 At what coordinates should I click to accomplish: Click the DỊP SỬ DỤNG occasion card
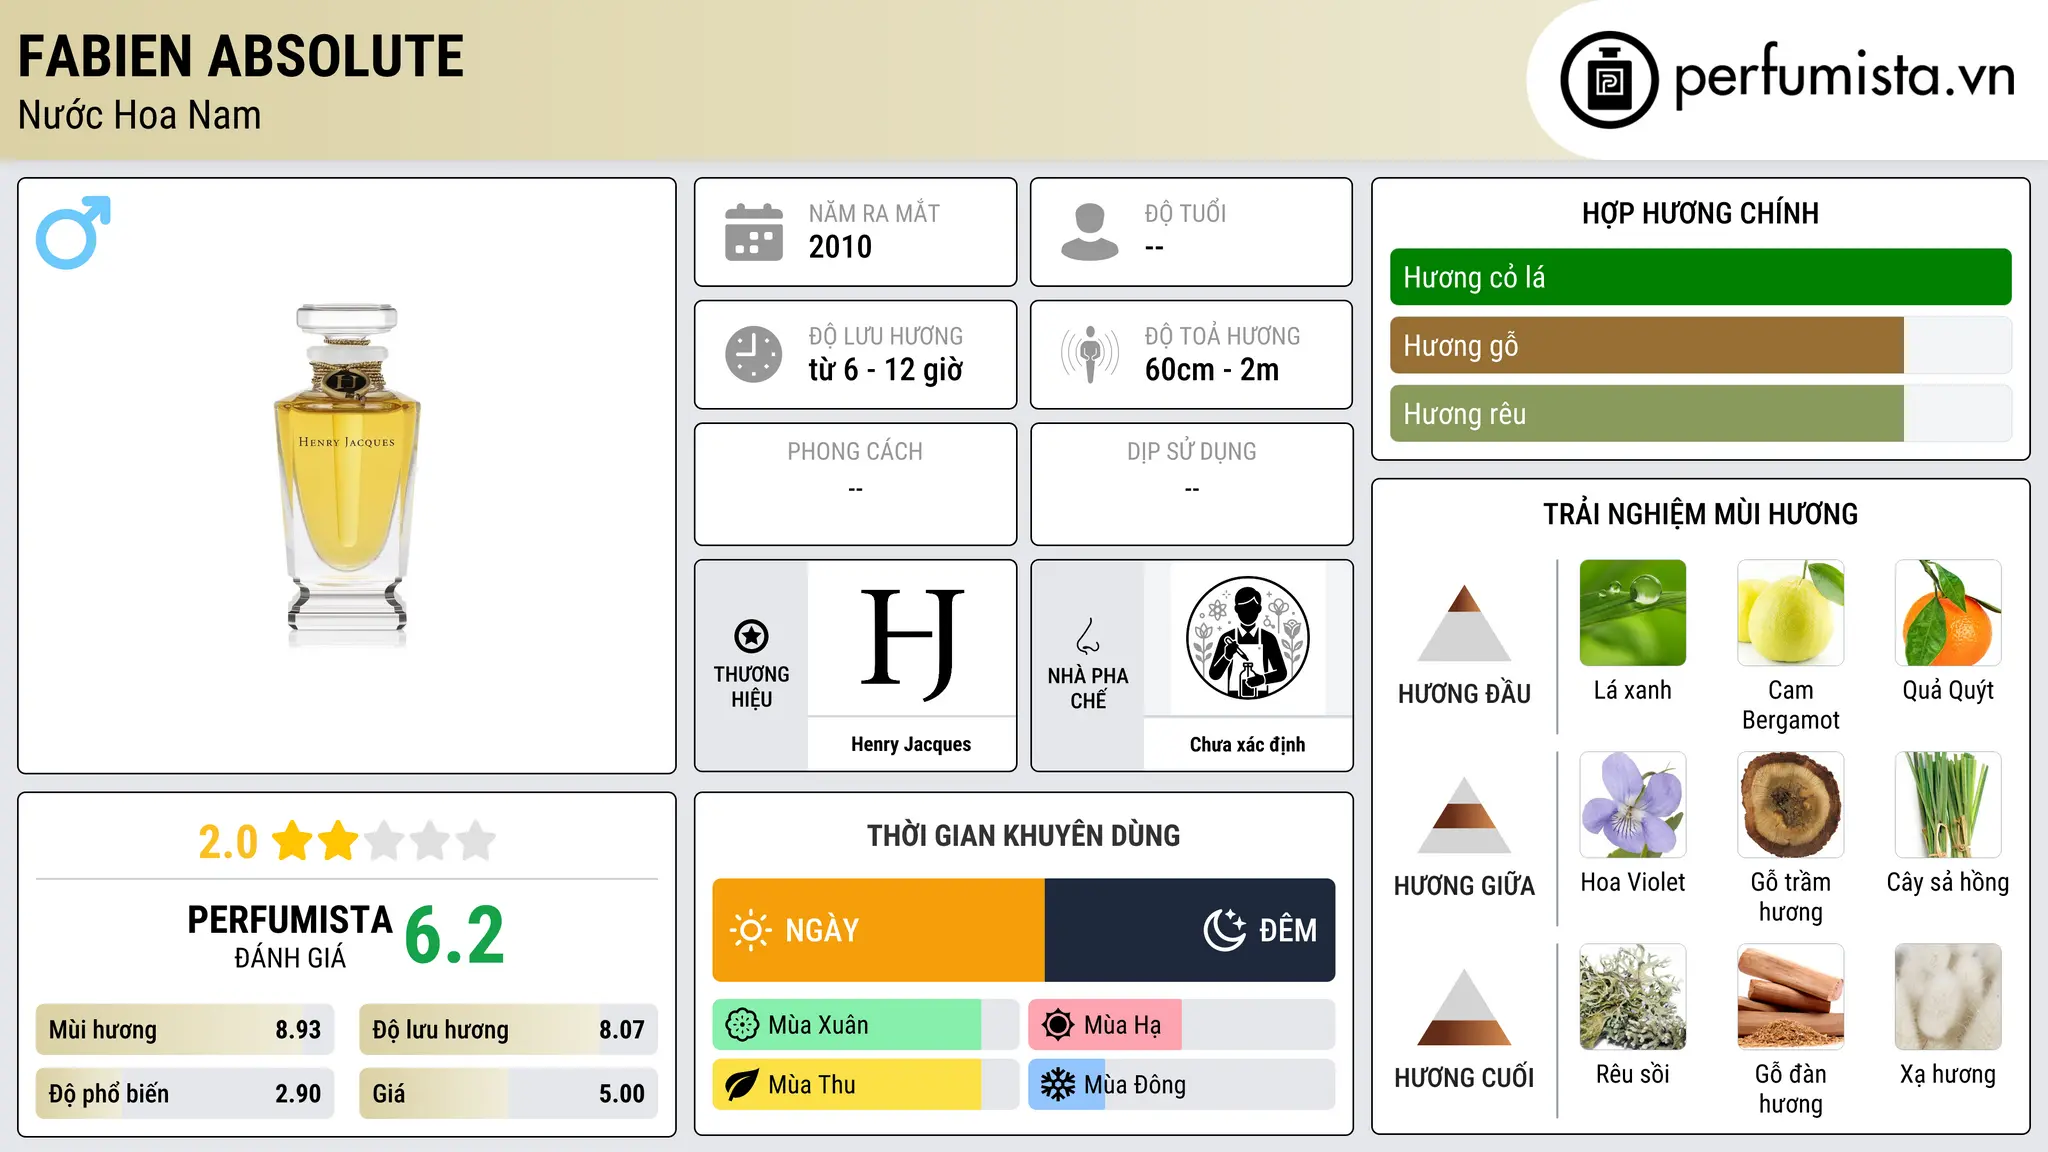tap(1191, 484)
